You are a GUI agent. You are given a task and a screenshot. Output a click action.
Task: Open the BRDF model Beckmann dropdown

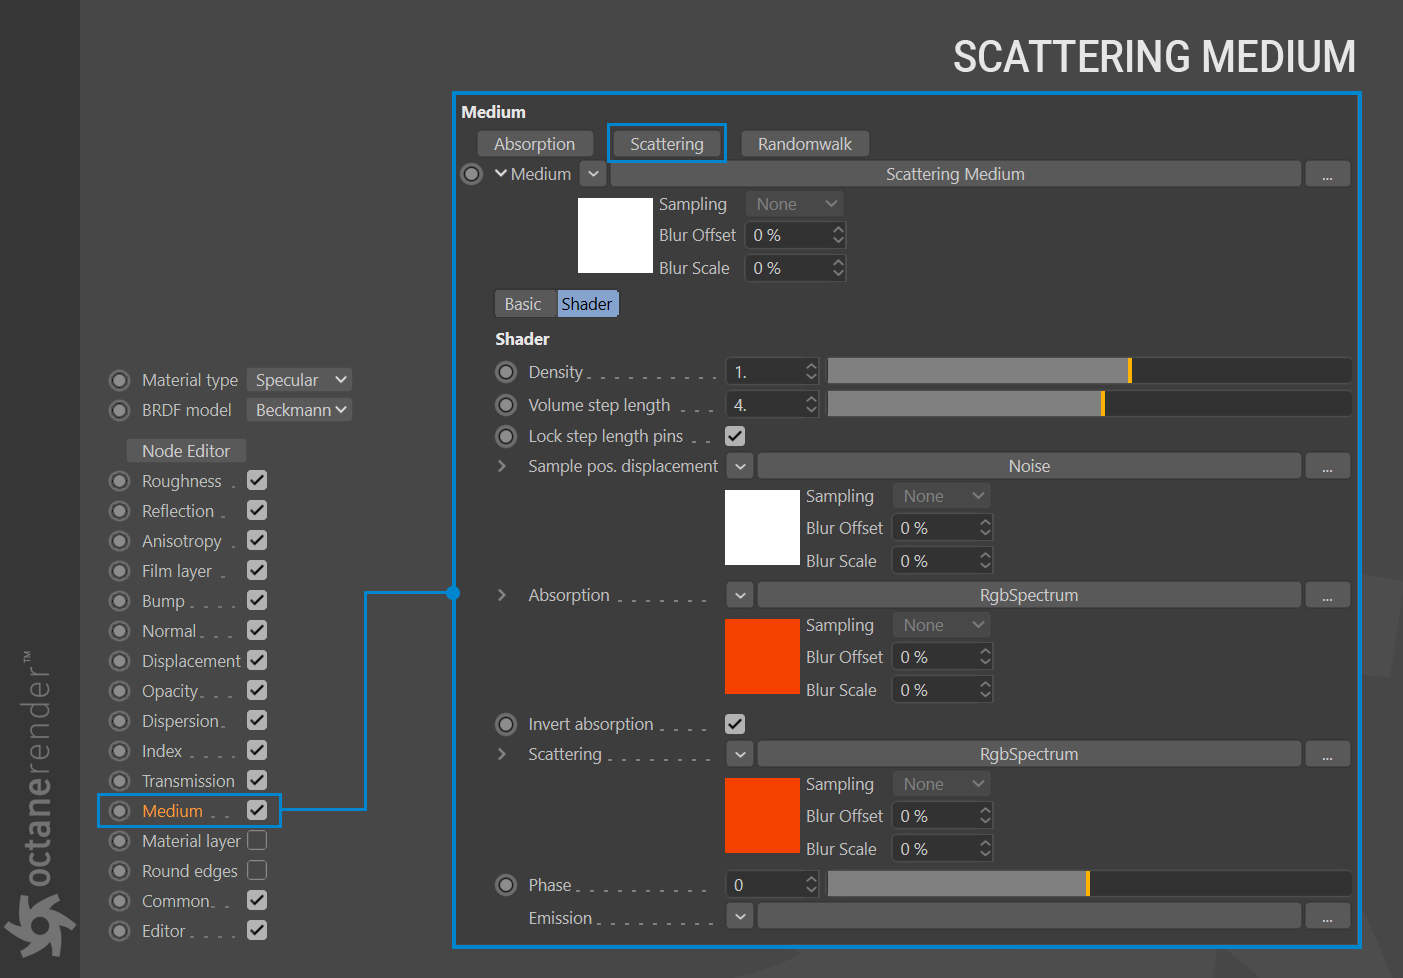(x=299, y=410)
